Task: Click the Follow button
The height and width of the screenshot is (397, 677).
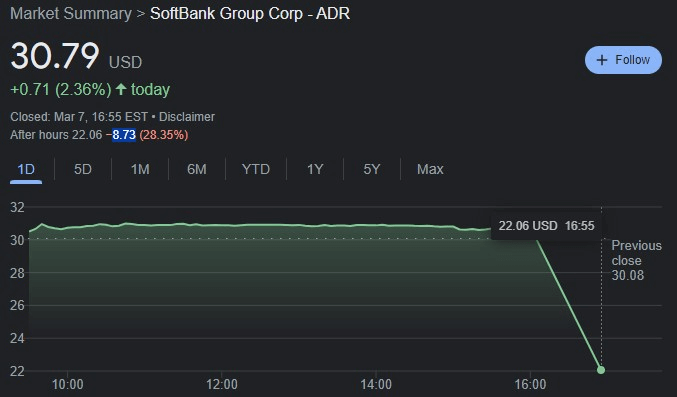Action: [x=623, y=60]
